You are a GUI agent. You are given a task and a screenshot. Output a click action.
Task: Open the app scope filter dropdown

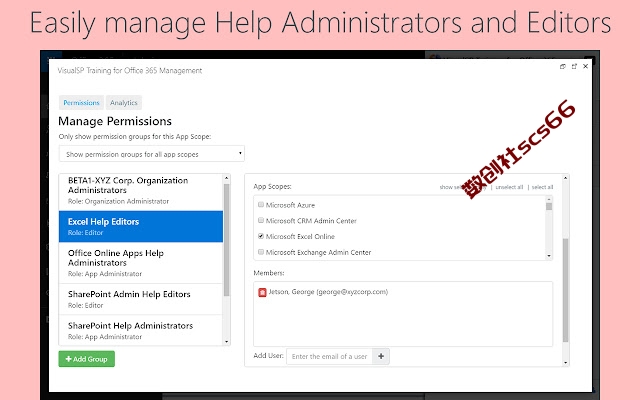[151, 154]
